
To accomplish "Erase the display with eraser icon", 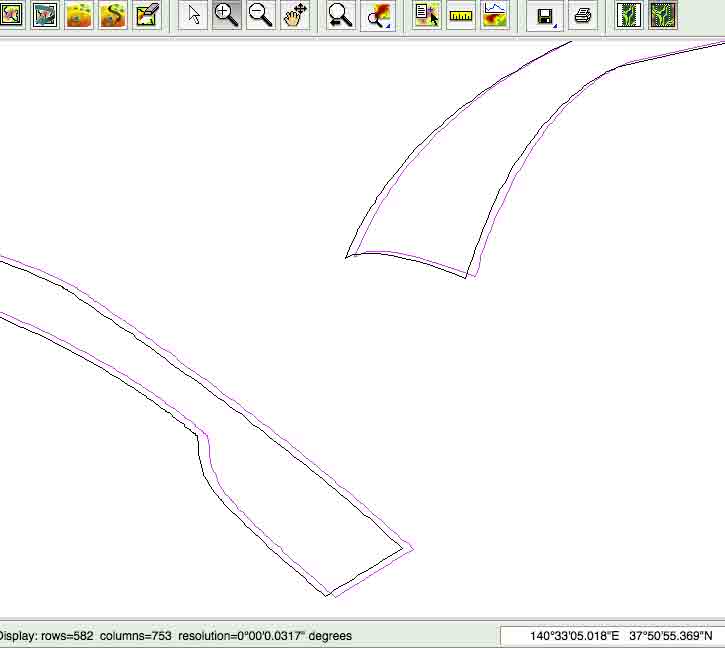I will (x=147, y=15).
